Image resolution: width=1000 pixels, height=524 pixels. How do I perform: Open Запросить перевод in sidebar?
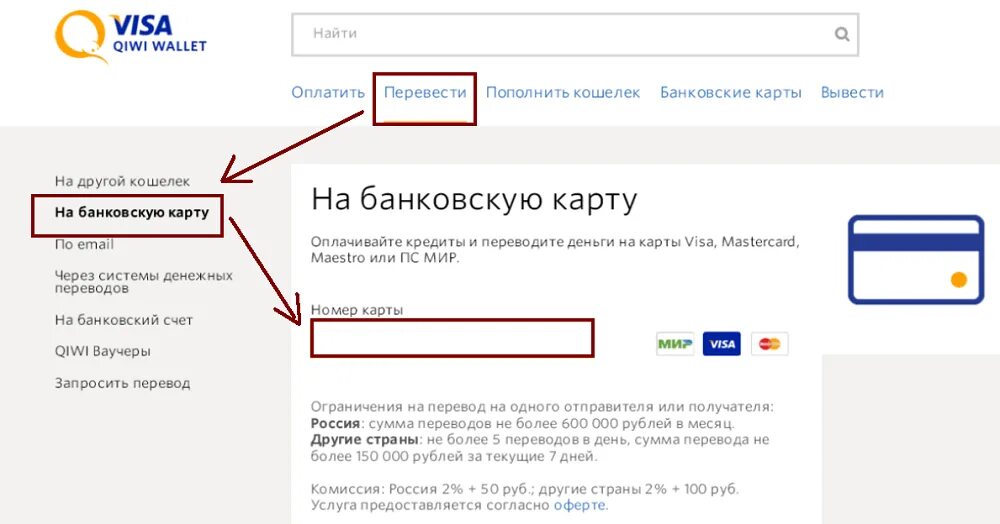122,384
